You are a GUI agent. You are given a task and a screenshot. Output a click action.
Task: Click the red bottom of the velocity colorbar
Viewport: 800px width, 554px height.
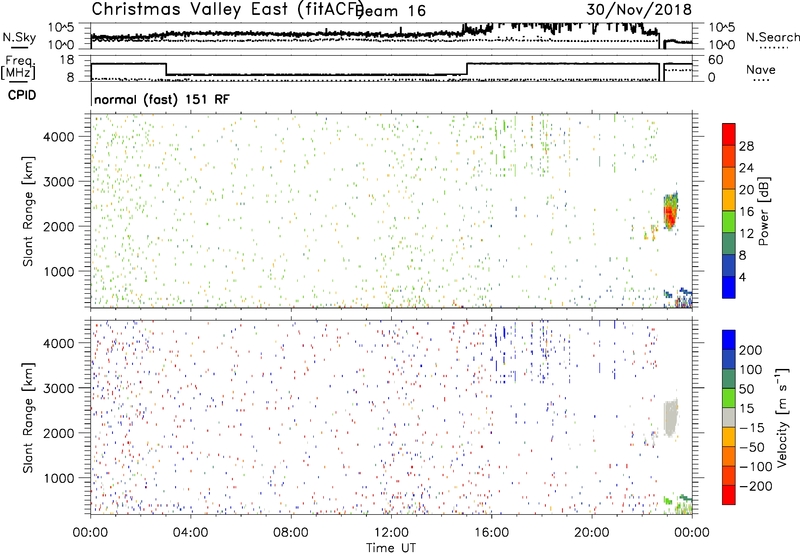pos(729,495)
